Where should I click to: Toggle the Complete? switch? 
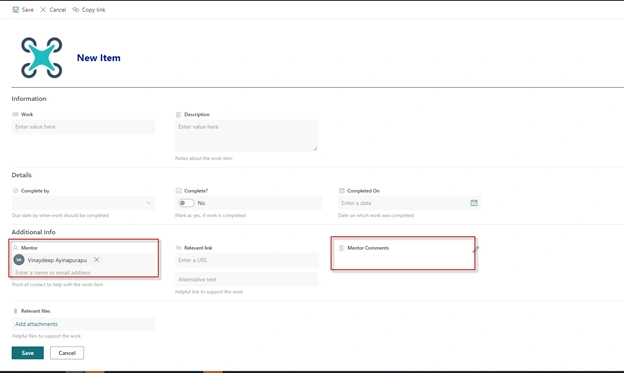(186, 203)
